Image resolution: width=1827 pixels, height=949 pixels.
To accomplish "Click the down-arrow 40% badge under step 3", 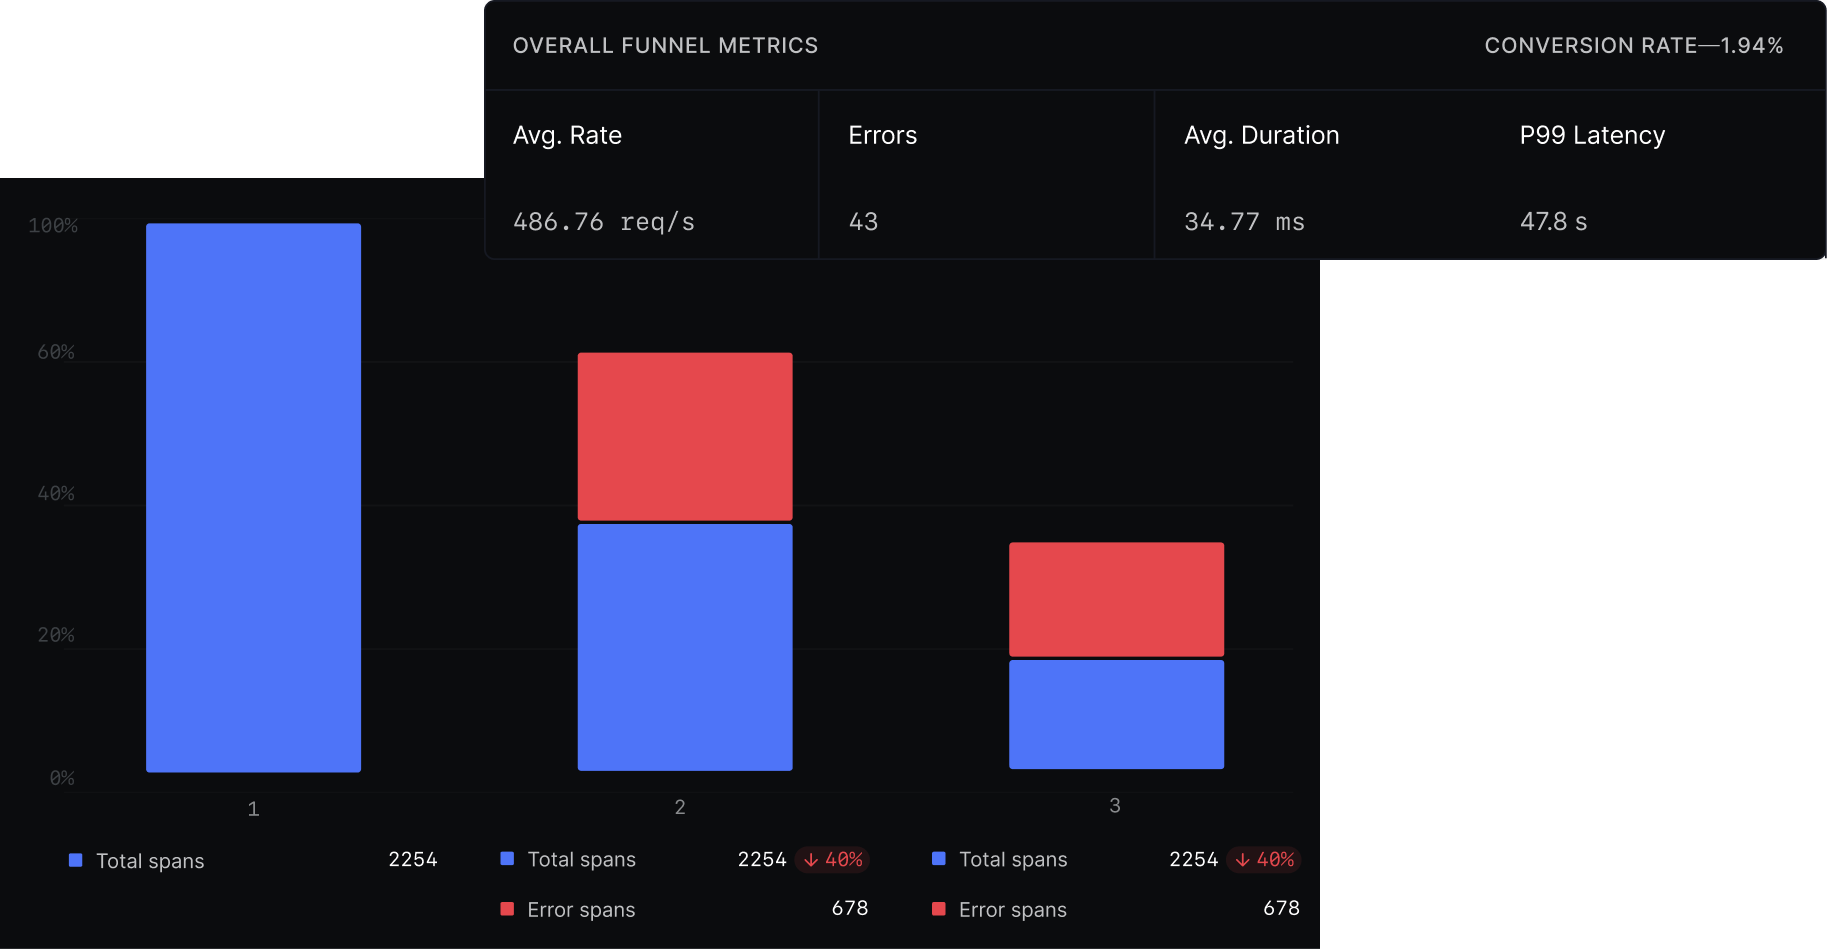I will tap(1264, 860).
